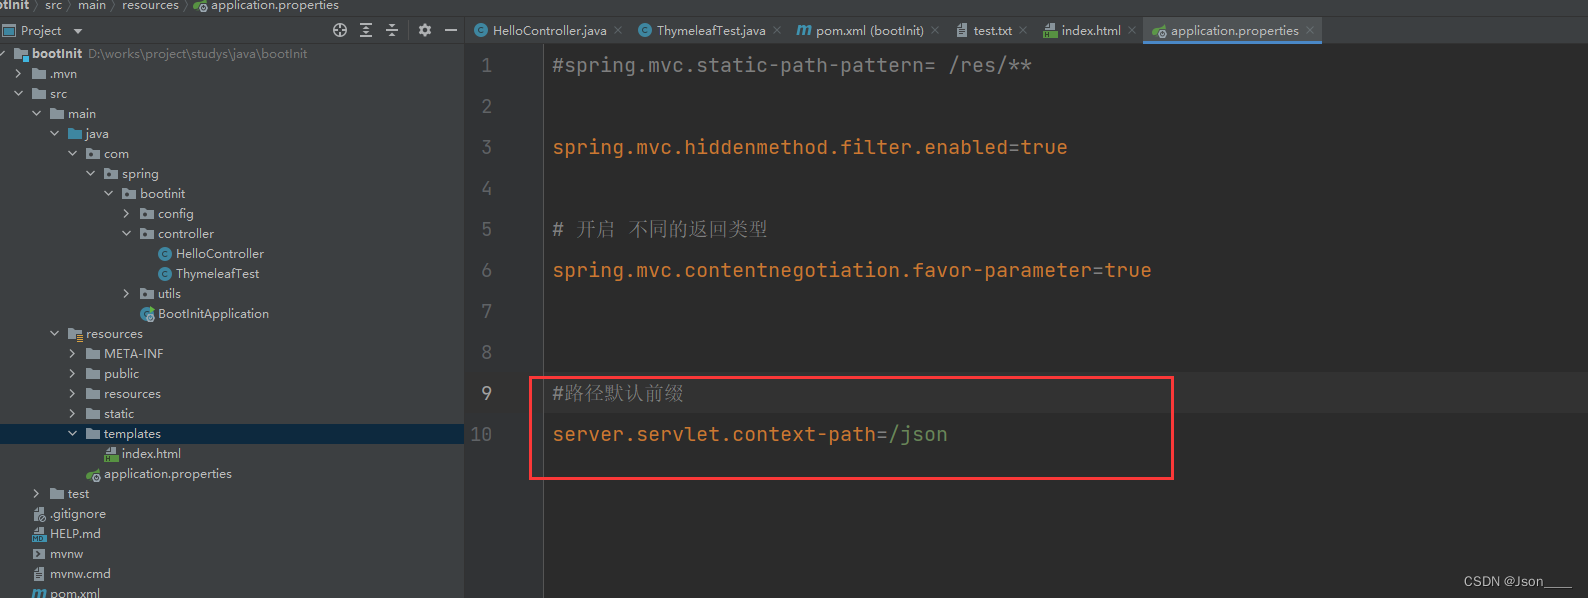The width and height of the screenshot is (1588, 598).
Task: Switch to the pom.xml (bootInit) tab
Action: tap(868, 31)
